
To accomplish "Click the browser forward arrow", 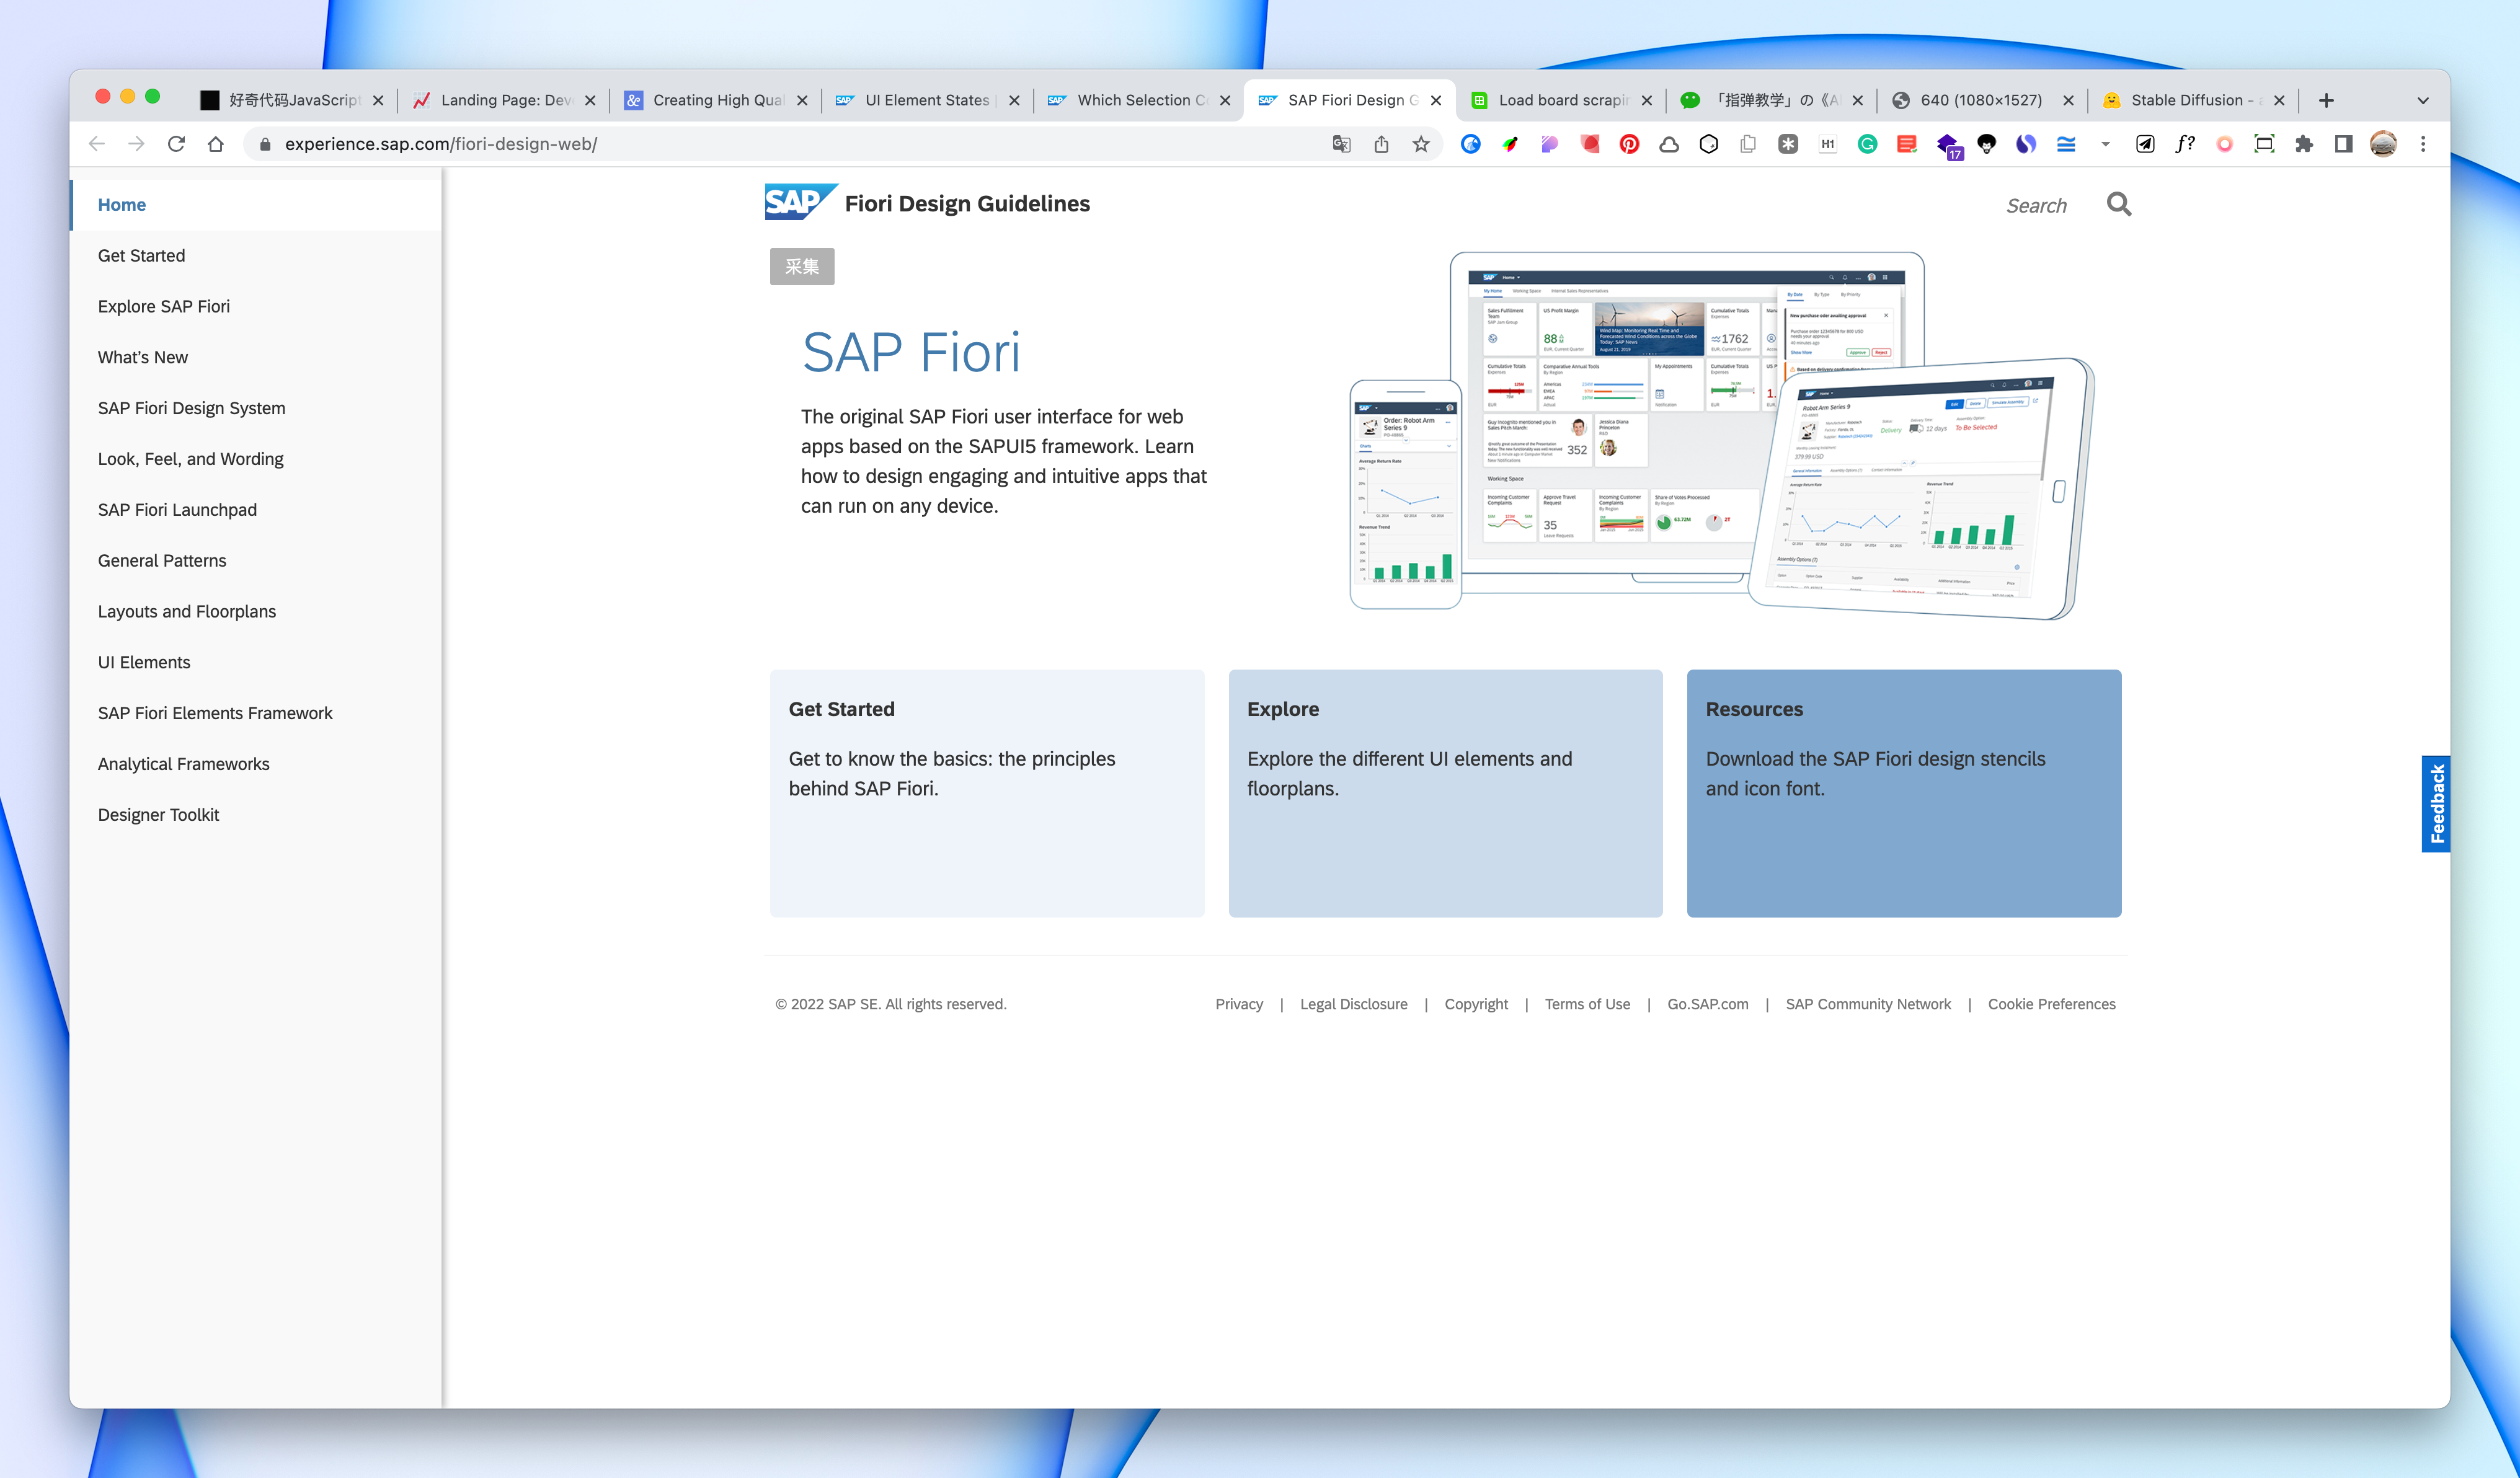I will pyautogui.click(x=136, y=144).
